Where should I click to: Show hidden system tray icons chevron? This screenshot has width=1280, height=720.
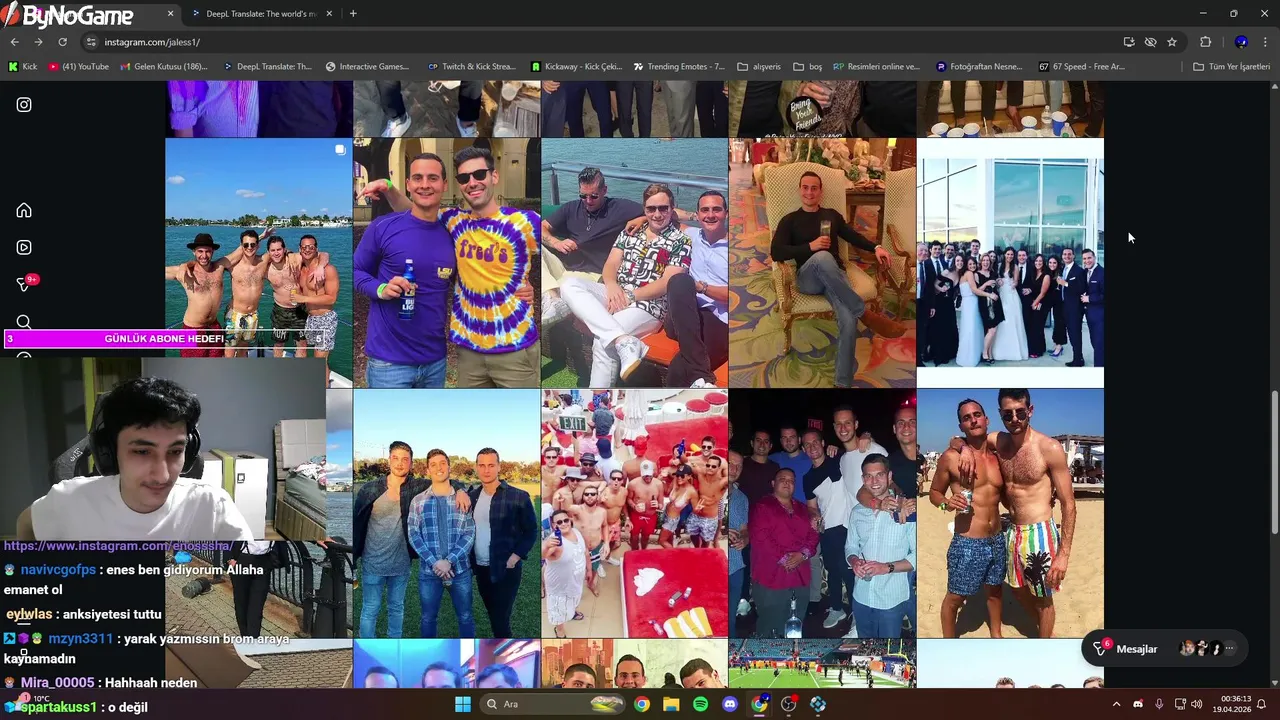point(1116,704)
